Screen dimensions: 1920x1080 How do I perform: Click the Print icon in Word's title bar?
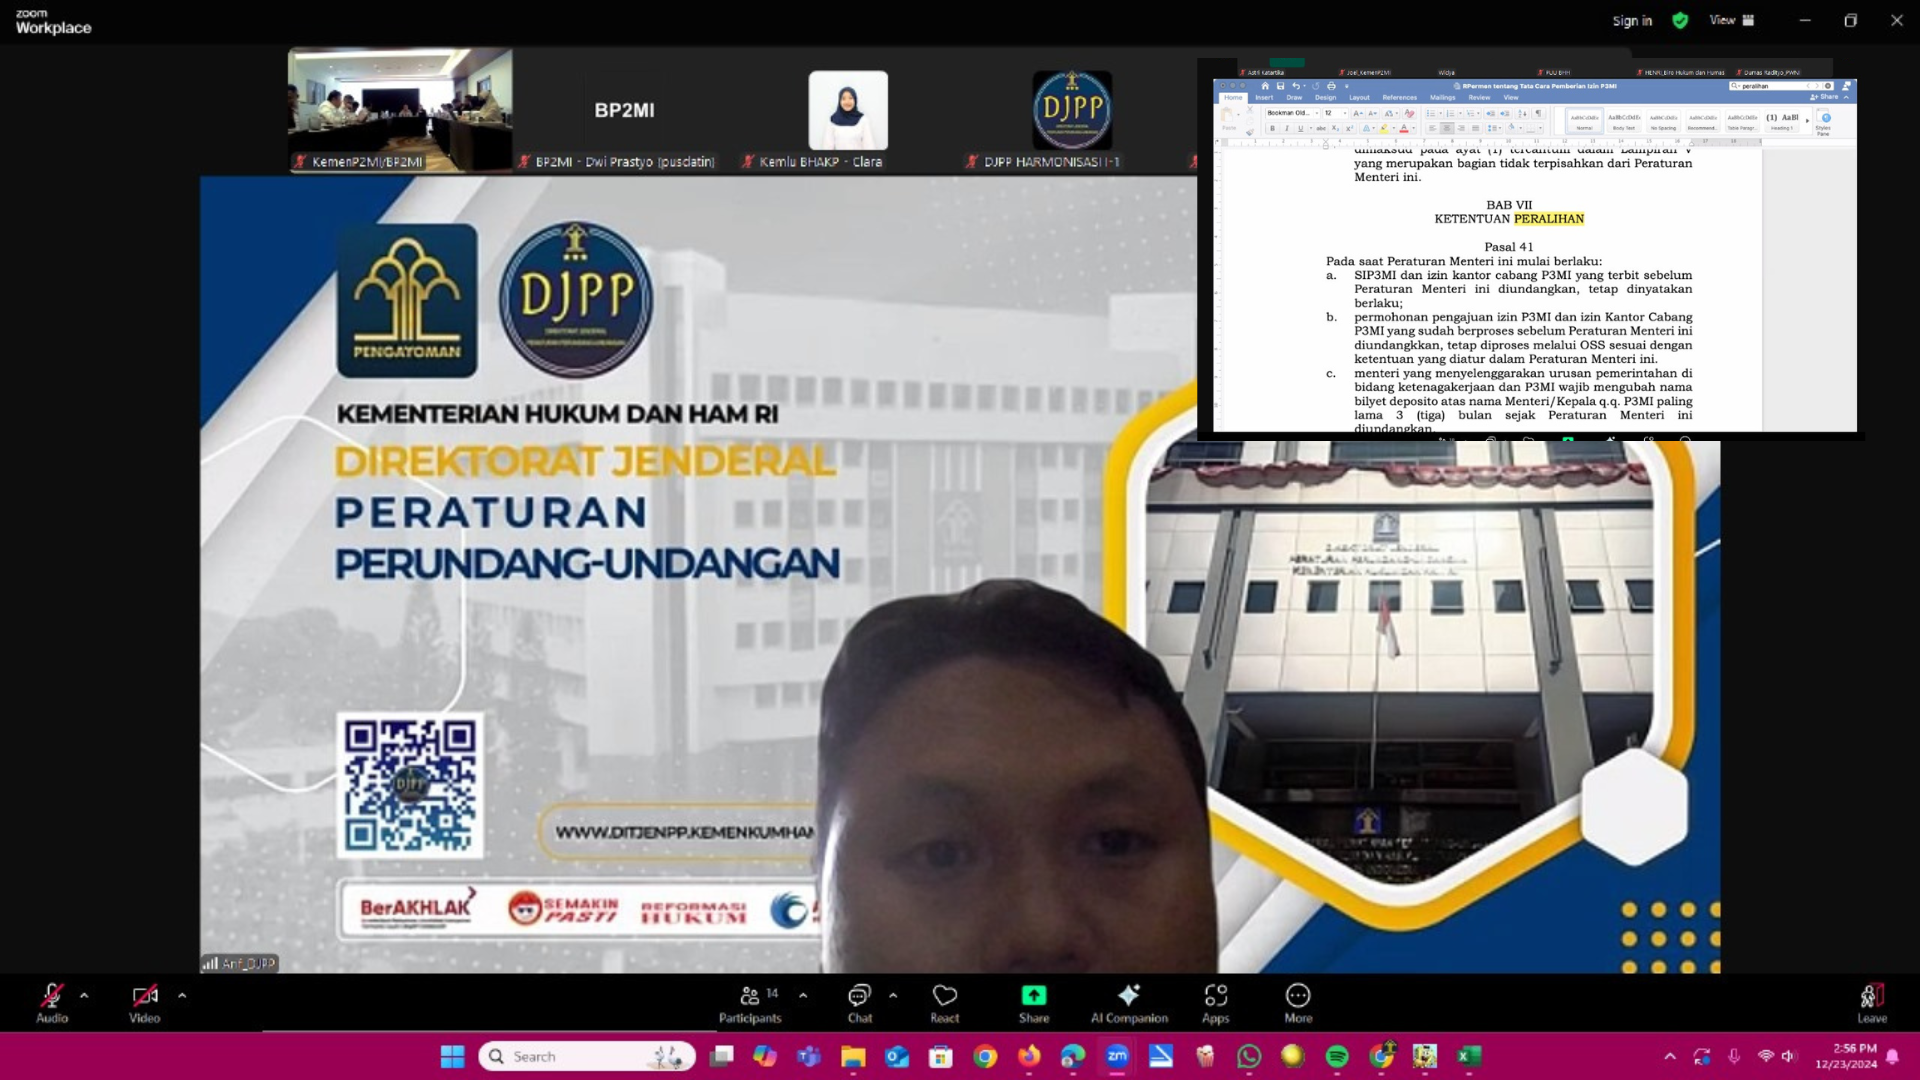tap(1331, 86)
